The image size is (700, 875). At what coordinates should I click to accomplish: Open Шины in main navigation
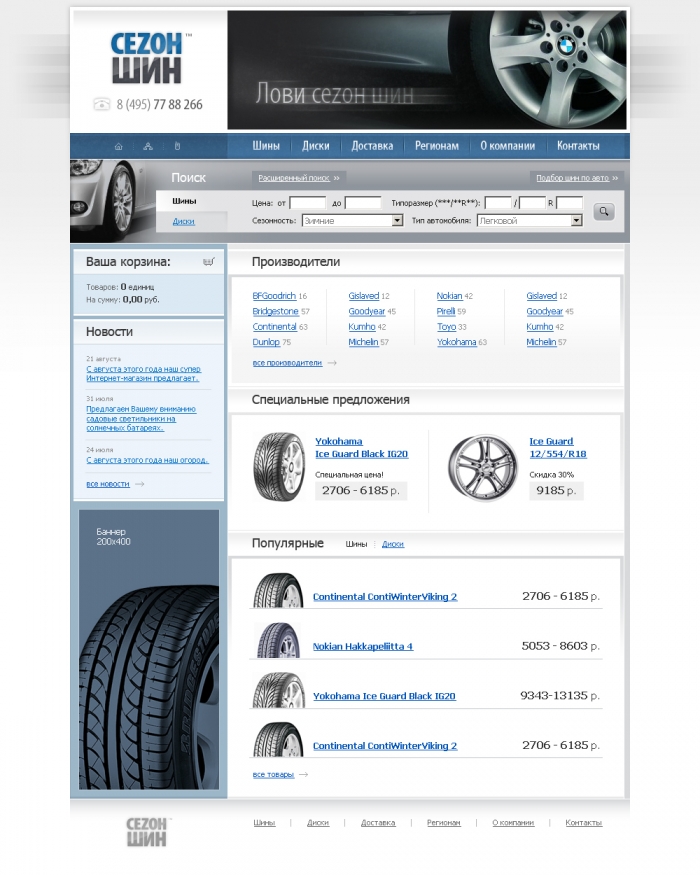click(266, 146)
